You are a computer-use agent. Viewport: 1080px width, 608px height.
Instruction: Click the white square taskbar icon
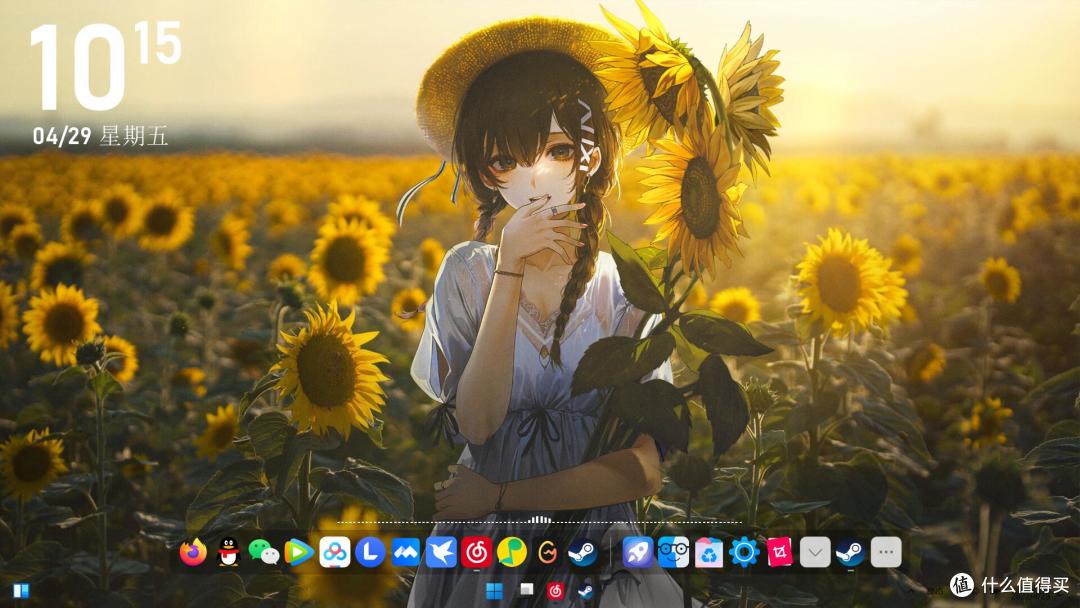527,589
